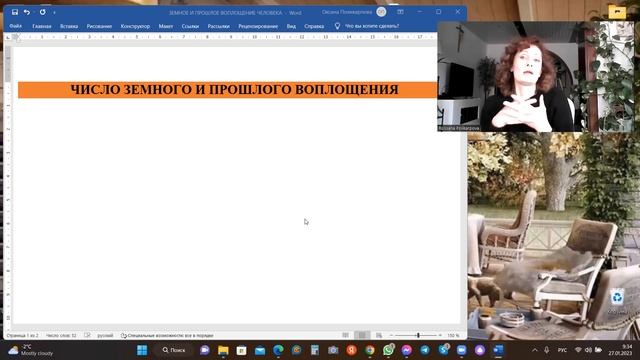640x360 pixels.
Task: Open the accessibility checker status 'Специальные возможности'
Action: [x=167, y=336]
